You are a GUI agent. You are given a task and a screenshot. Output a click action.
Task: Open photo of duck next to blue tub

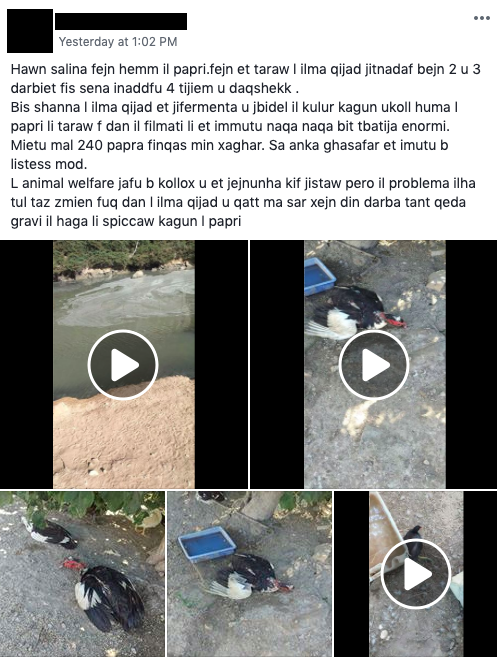[249, 574]
